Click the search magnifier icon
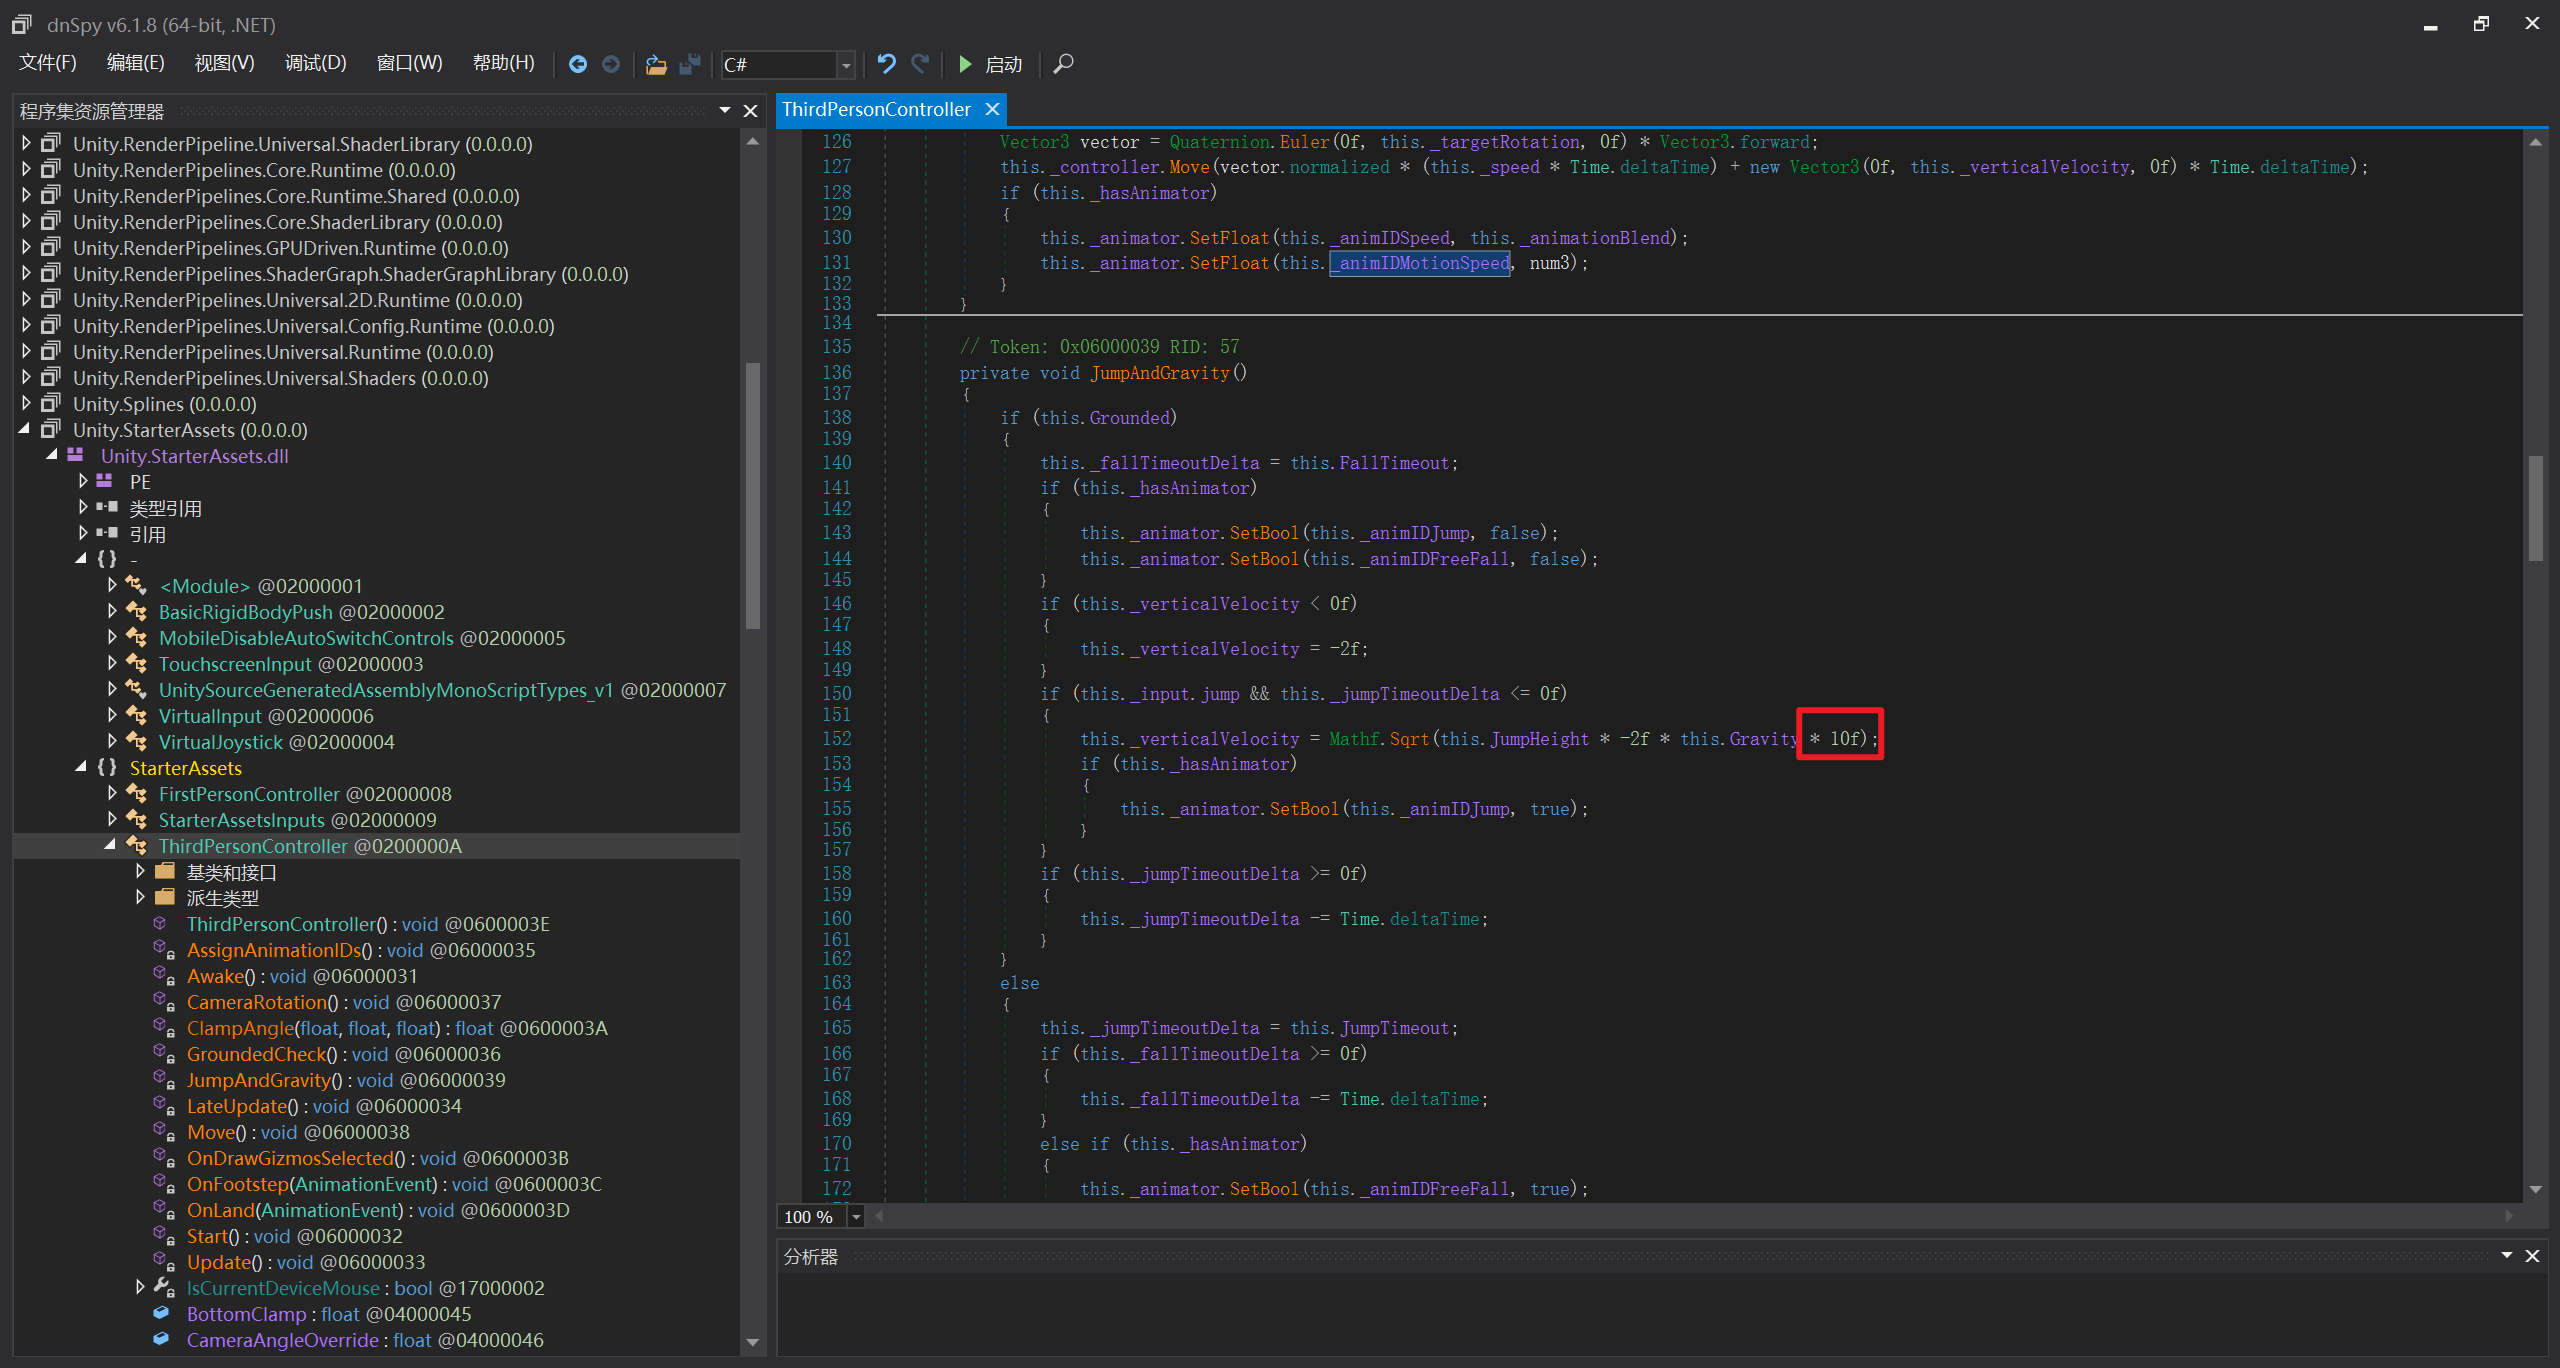Screen dimensions: 2560x1368 [1063, 64]
